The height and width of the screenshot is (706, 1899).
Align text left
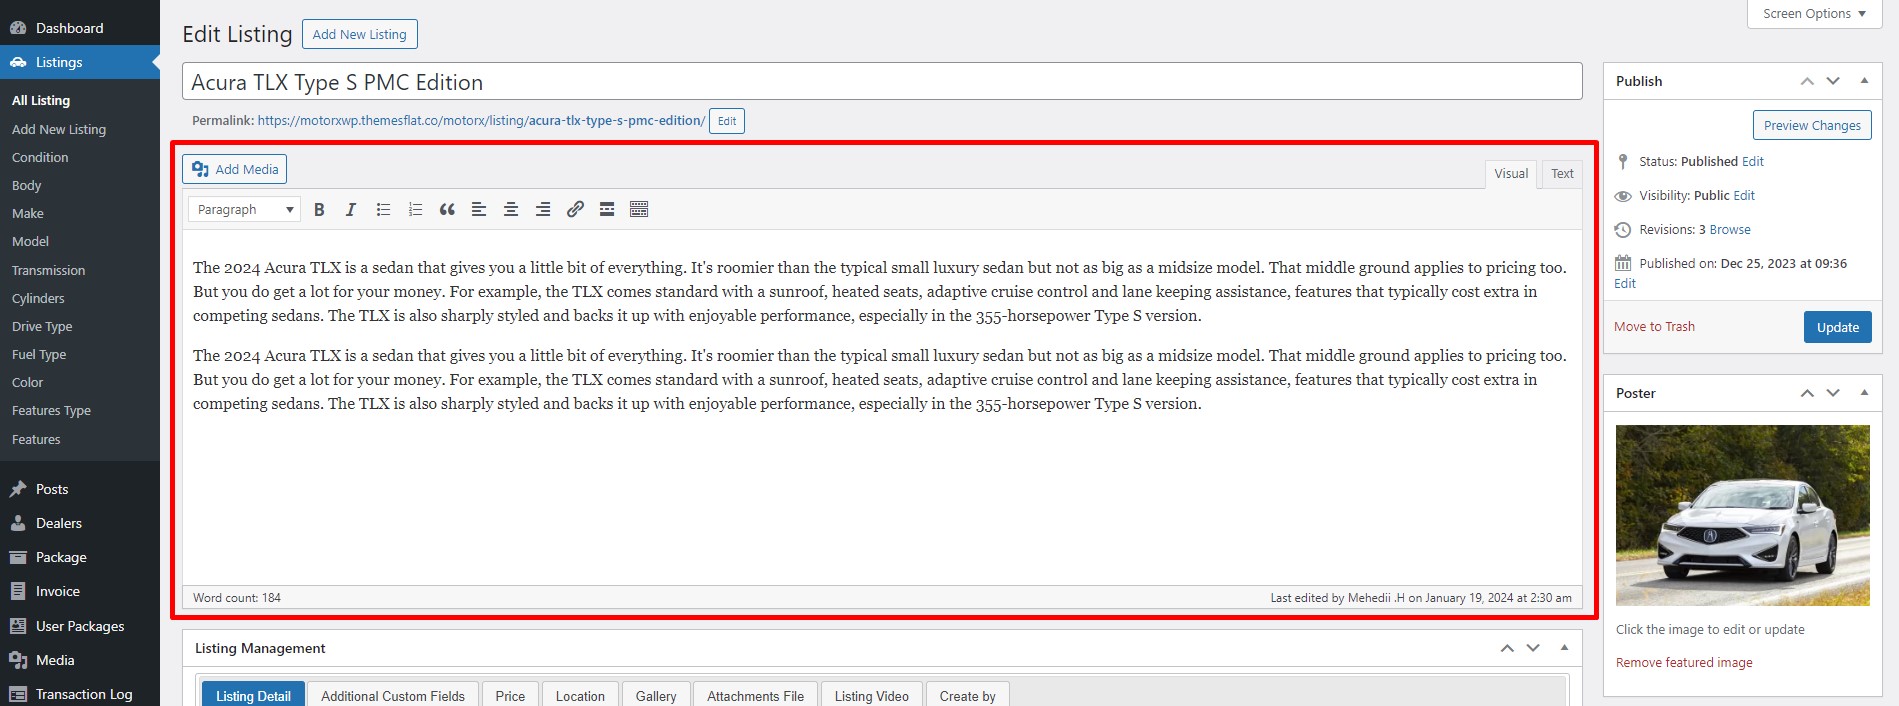[479, 209]
